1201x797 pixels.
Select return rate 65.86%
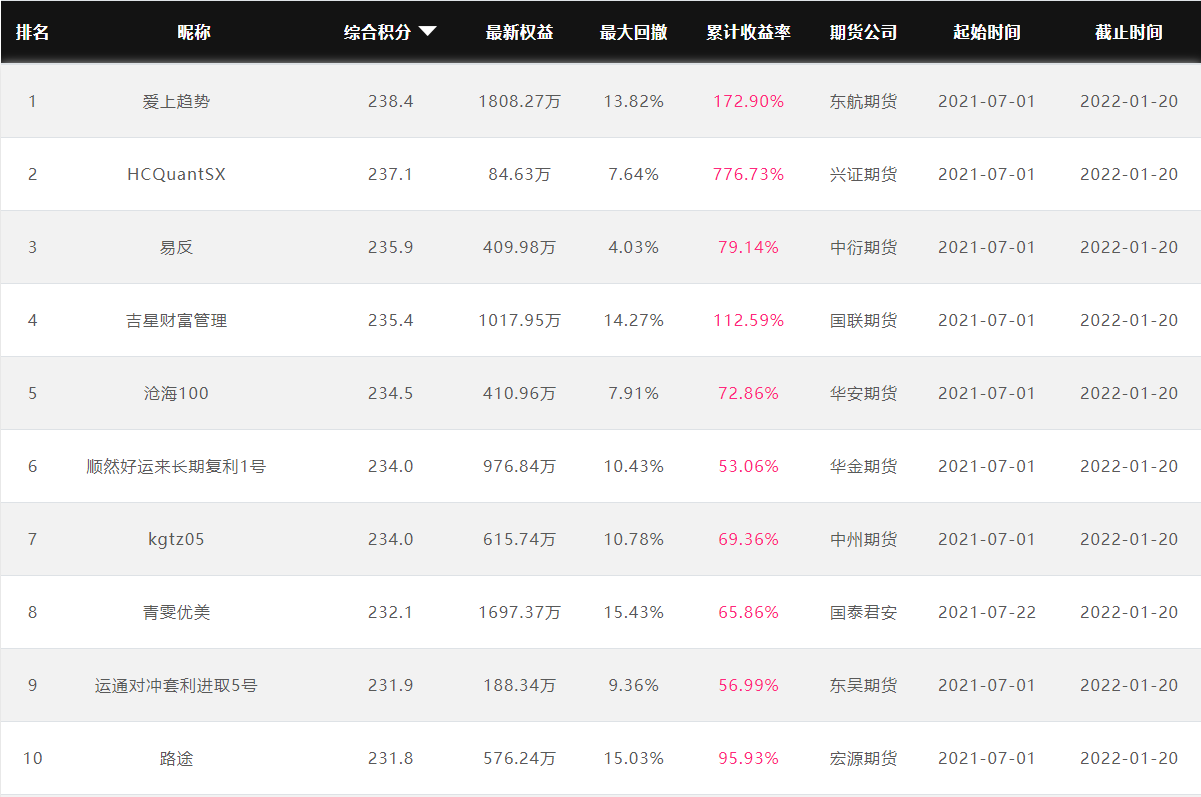point(748,612)
